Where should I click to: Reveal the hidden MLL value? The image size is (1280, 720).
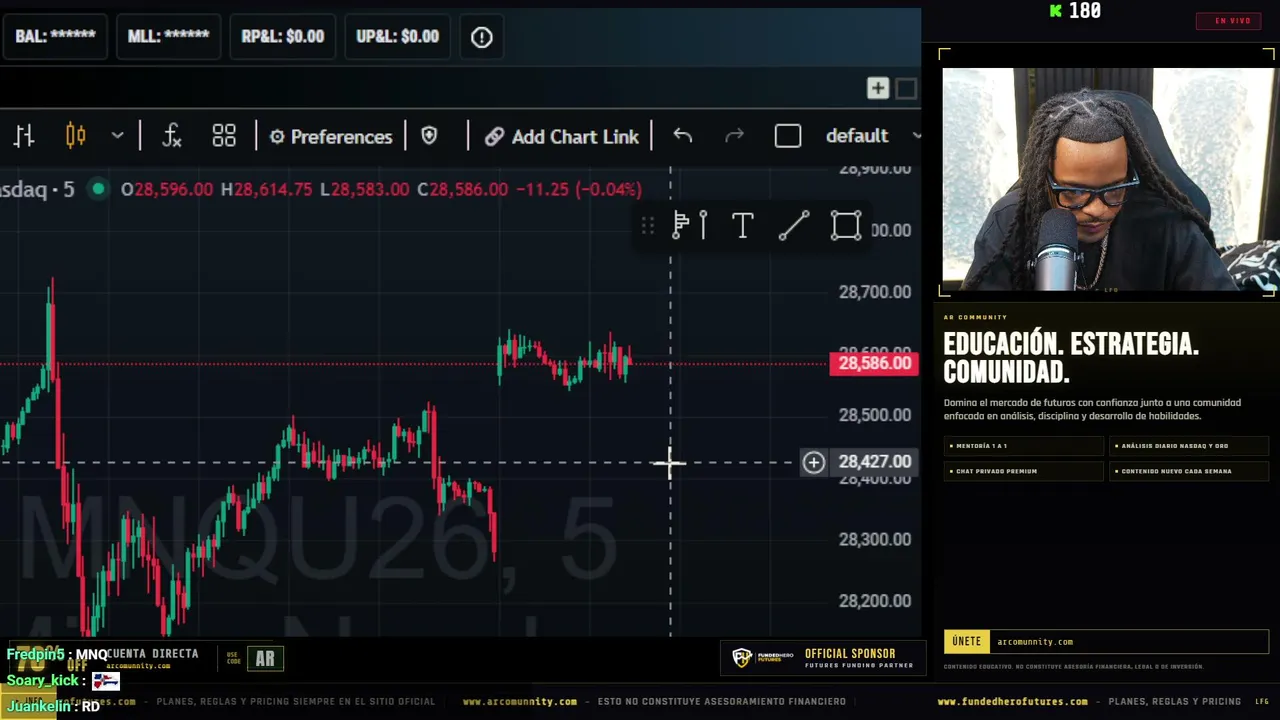coord(168,37)
